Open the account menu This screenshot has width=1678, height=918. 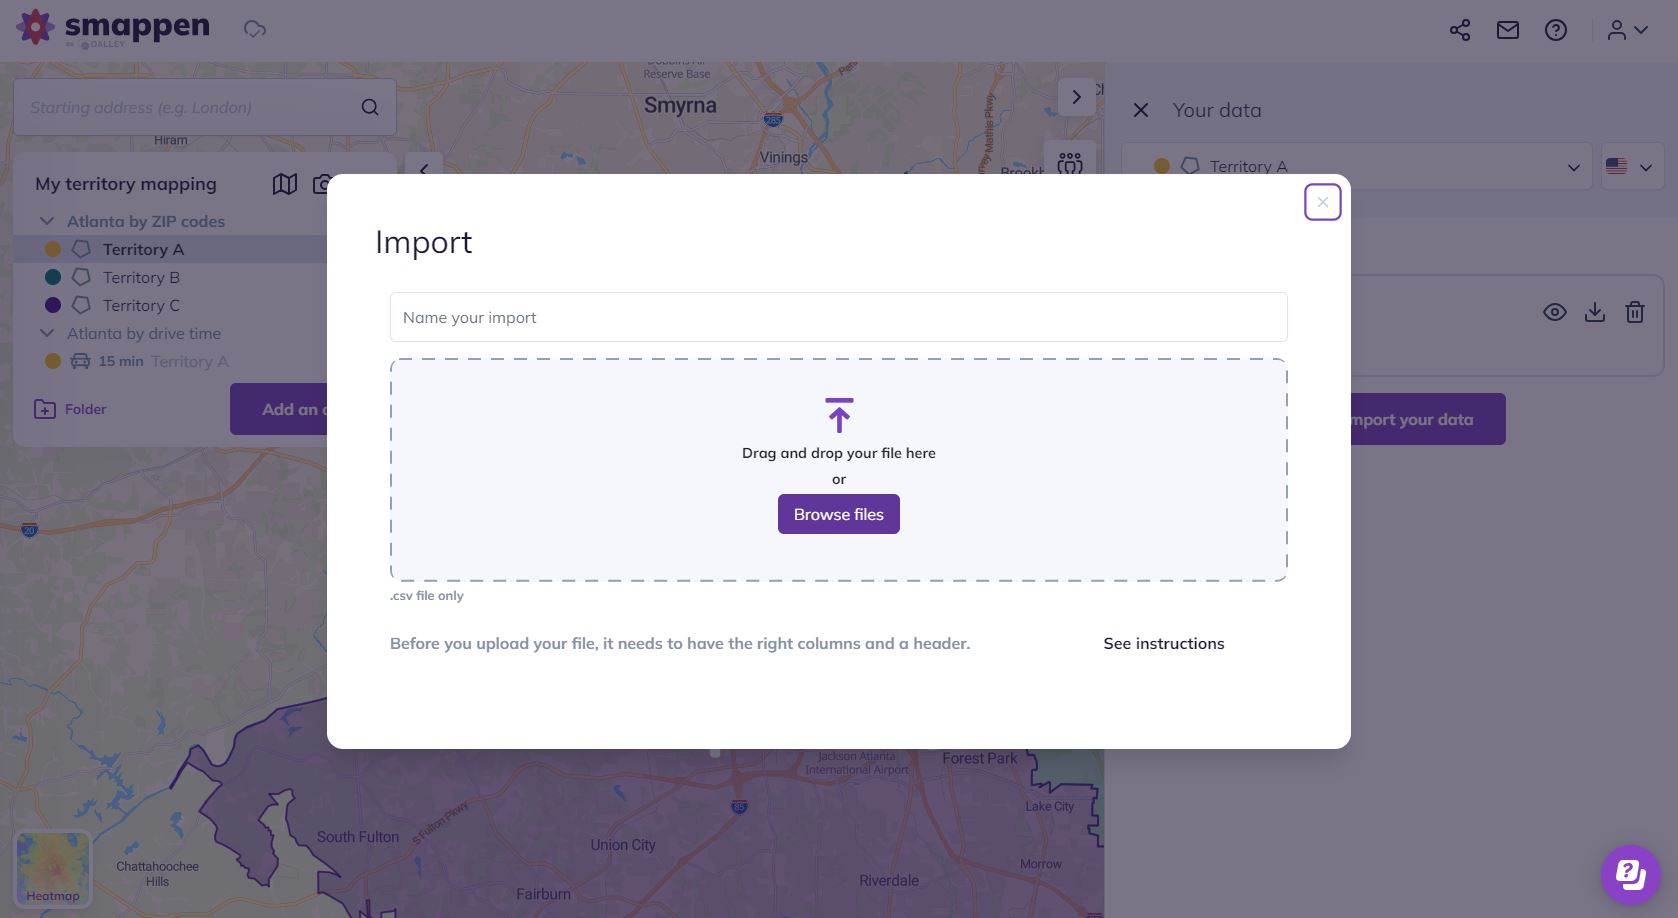point(1625,30)
